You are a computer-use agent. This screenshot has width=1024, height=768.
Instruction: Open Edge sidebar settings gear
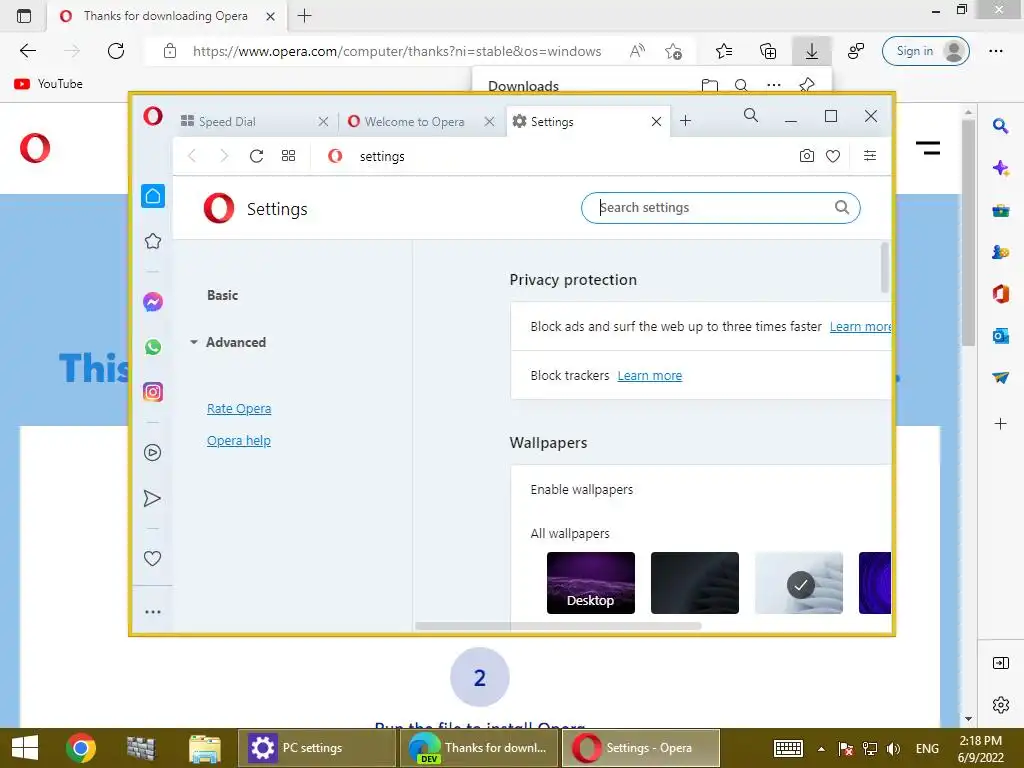coord(1000,705)
